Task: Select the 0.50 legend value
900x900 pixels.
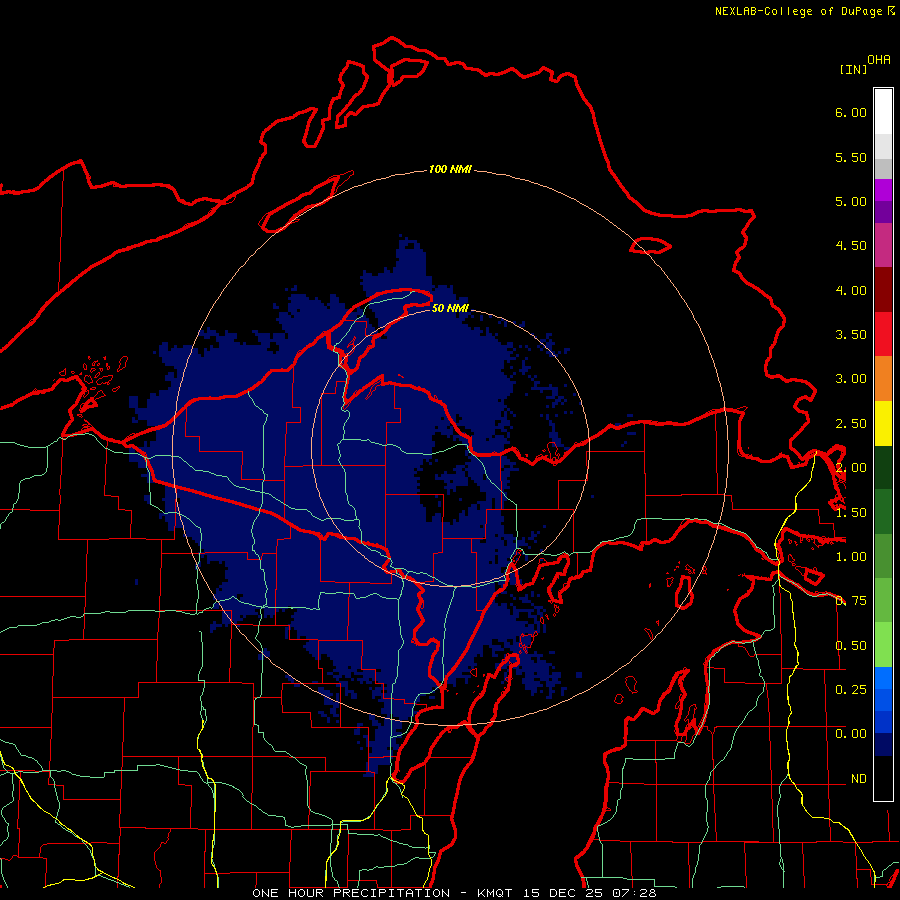Action: click(x=851, y=646)
